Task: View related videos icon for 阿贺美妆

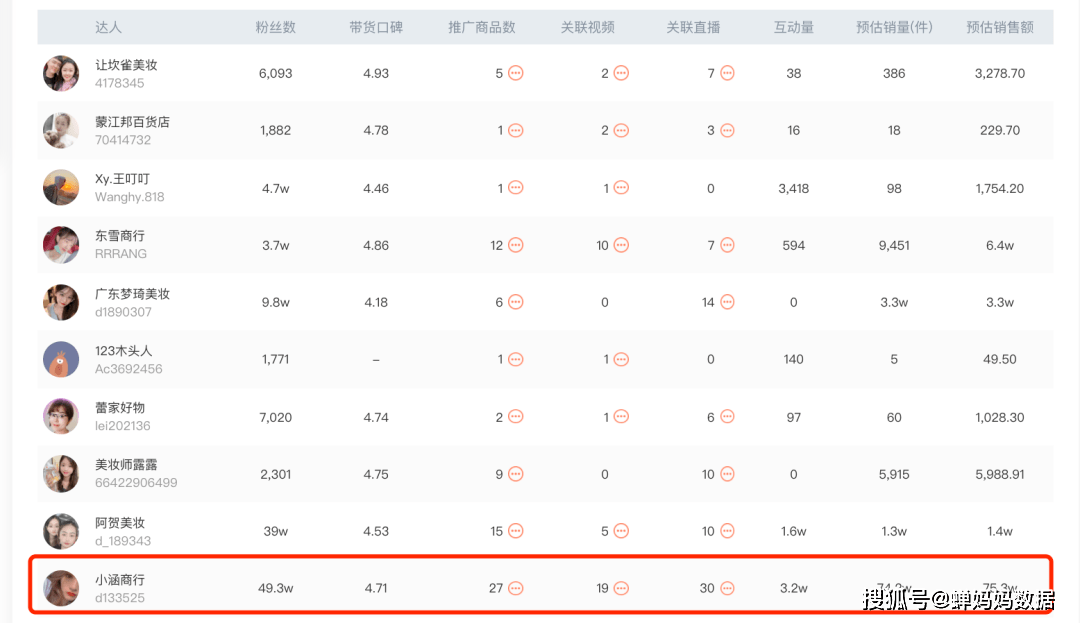Action: (x=621, y=531)
